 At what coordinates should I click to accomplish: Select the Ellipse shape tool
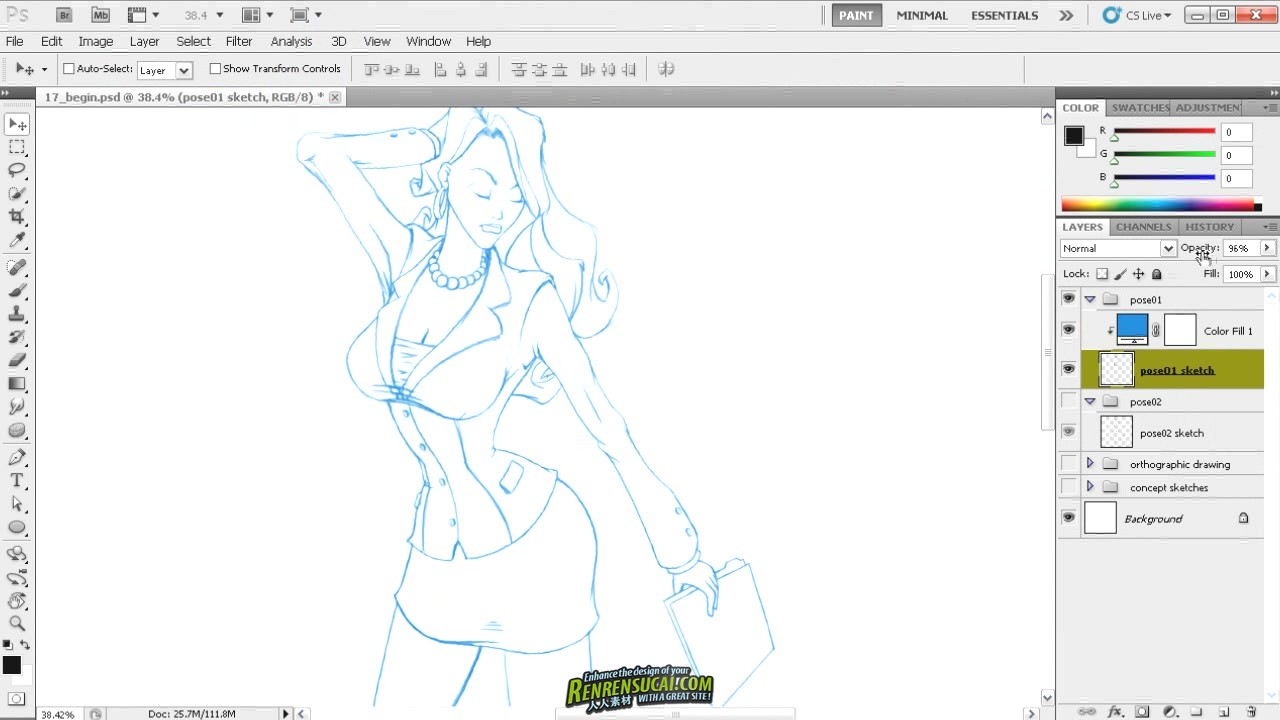(x=17, y=527)
